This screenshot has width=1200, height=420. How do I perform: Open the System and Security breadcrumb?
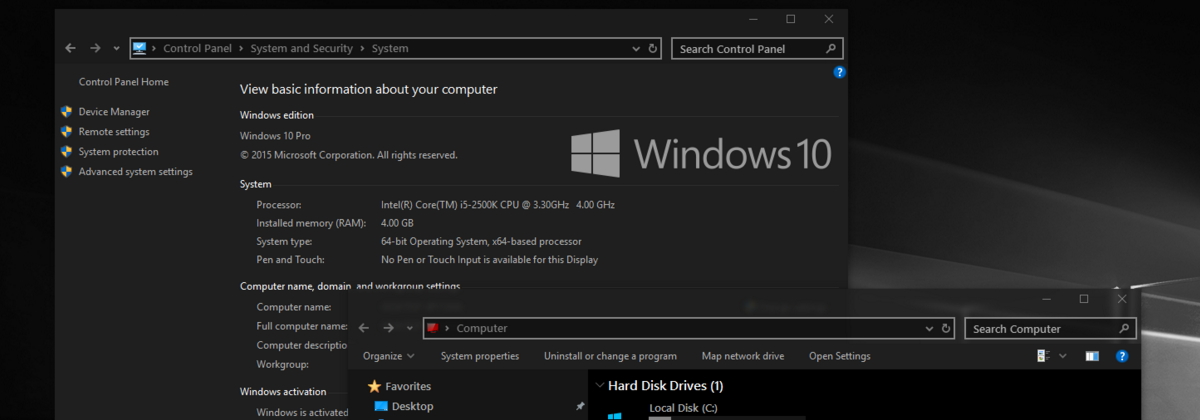pyautogui.click(x=301, y=48)
